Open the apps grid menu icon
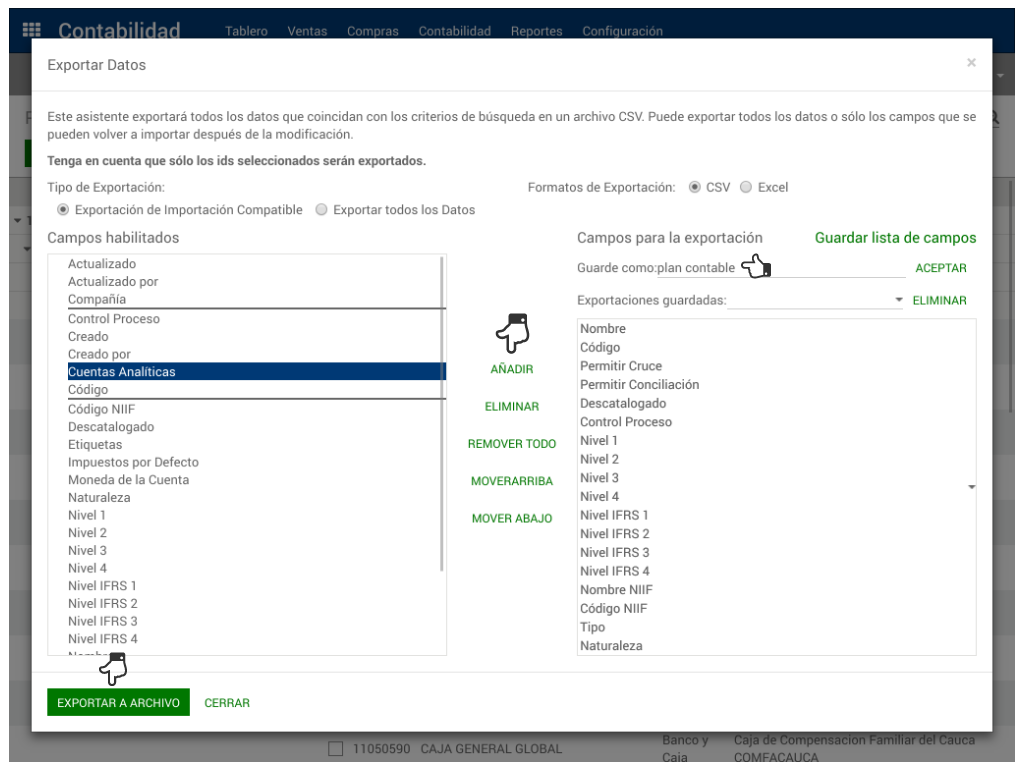The width and height of the screenshot is (1023, 767). tap(32, 31)
